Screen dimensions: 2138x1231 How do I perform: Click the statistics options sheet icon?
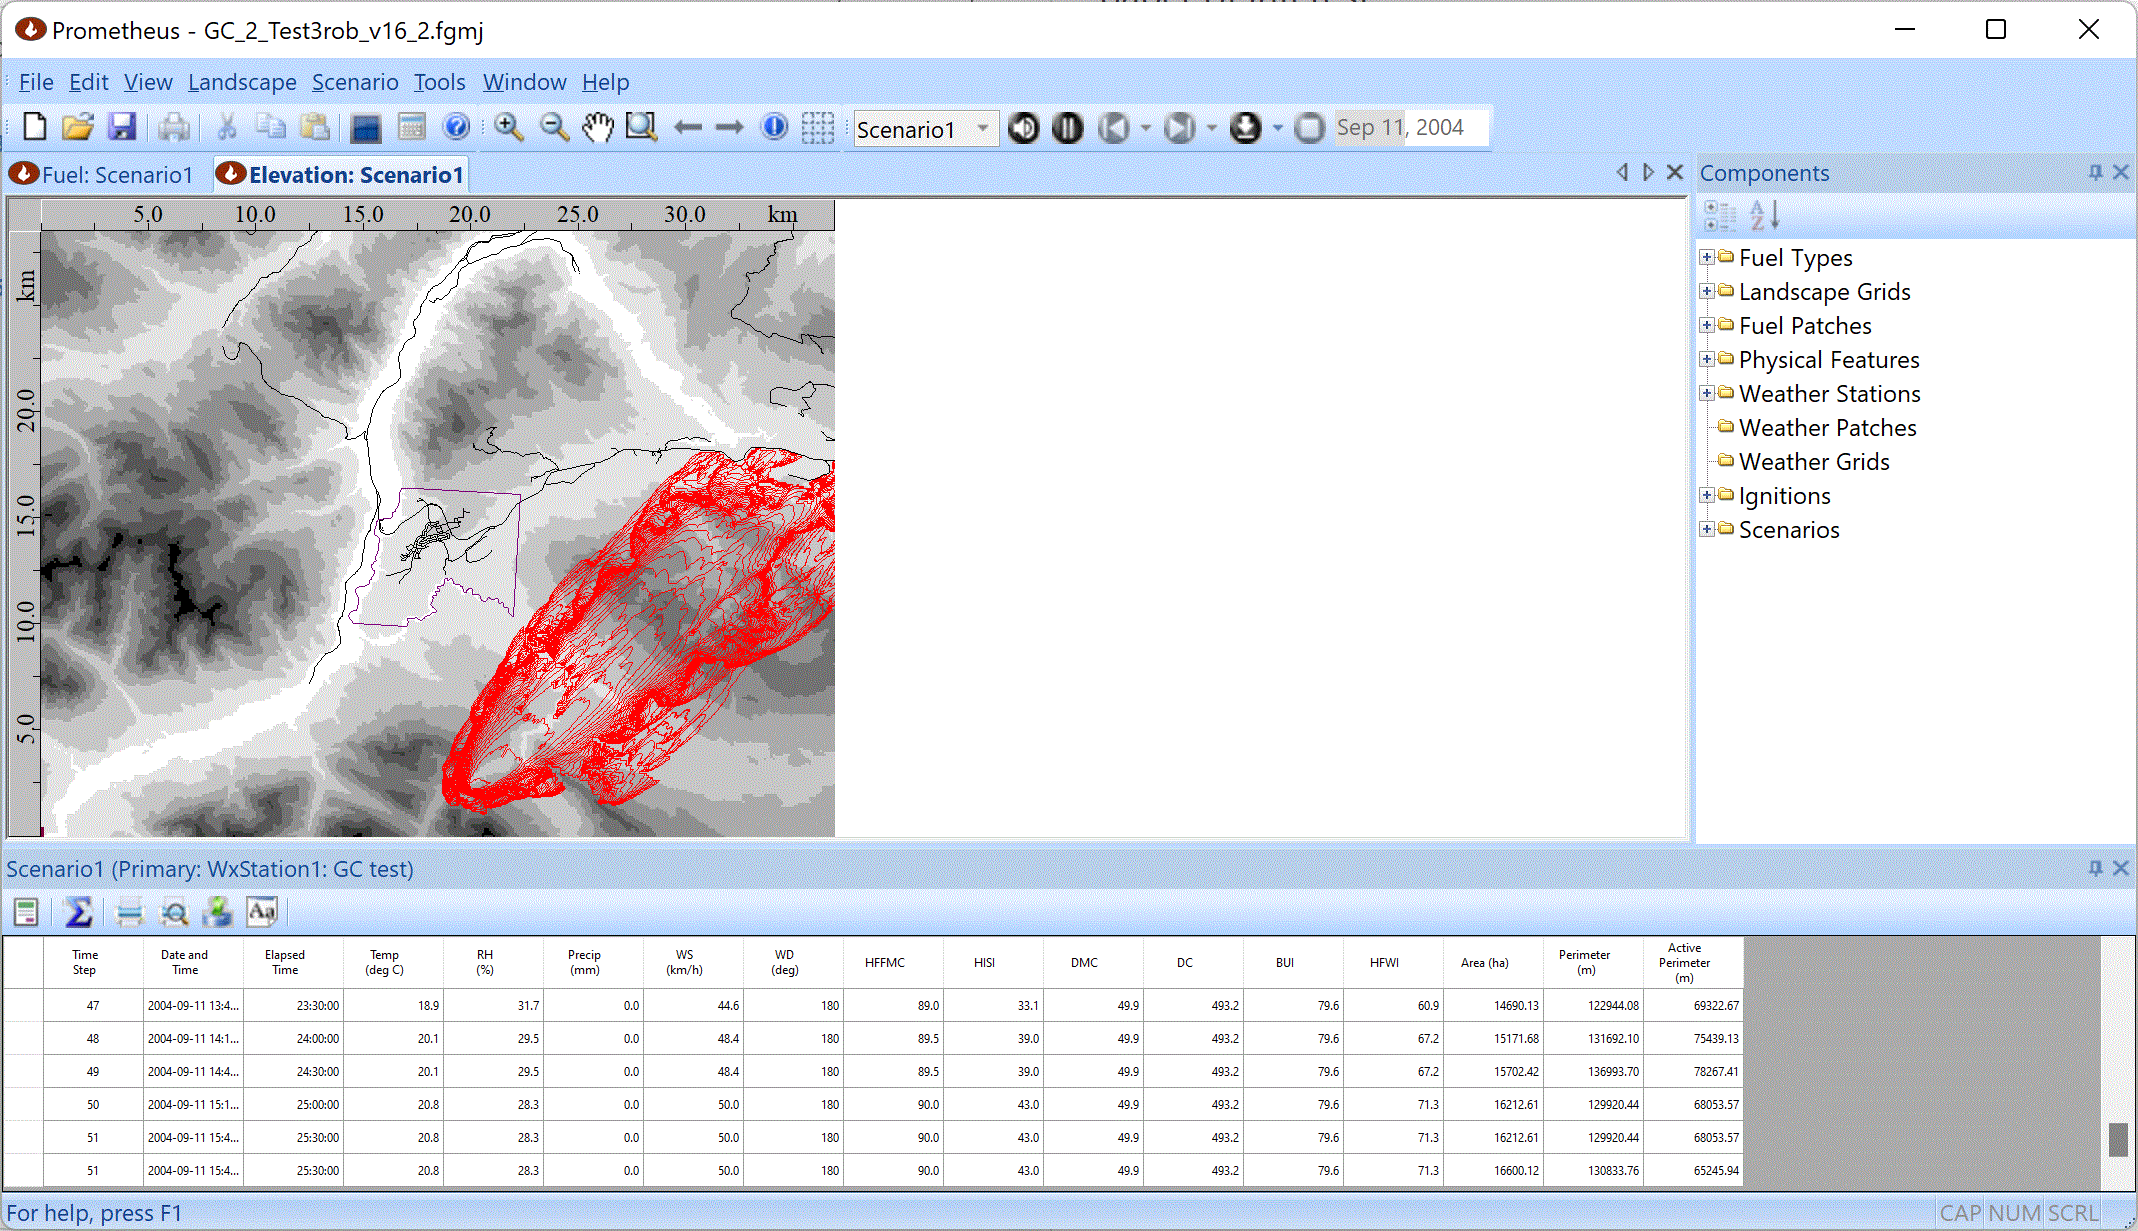click(x=26, y=912)
